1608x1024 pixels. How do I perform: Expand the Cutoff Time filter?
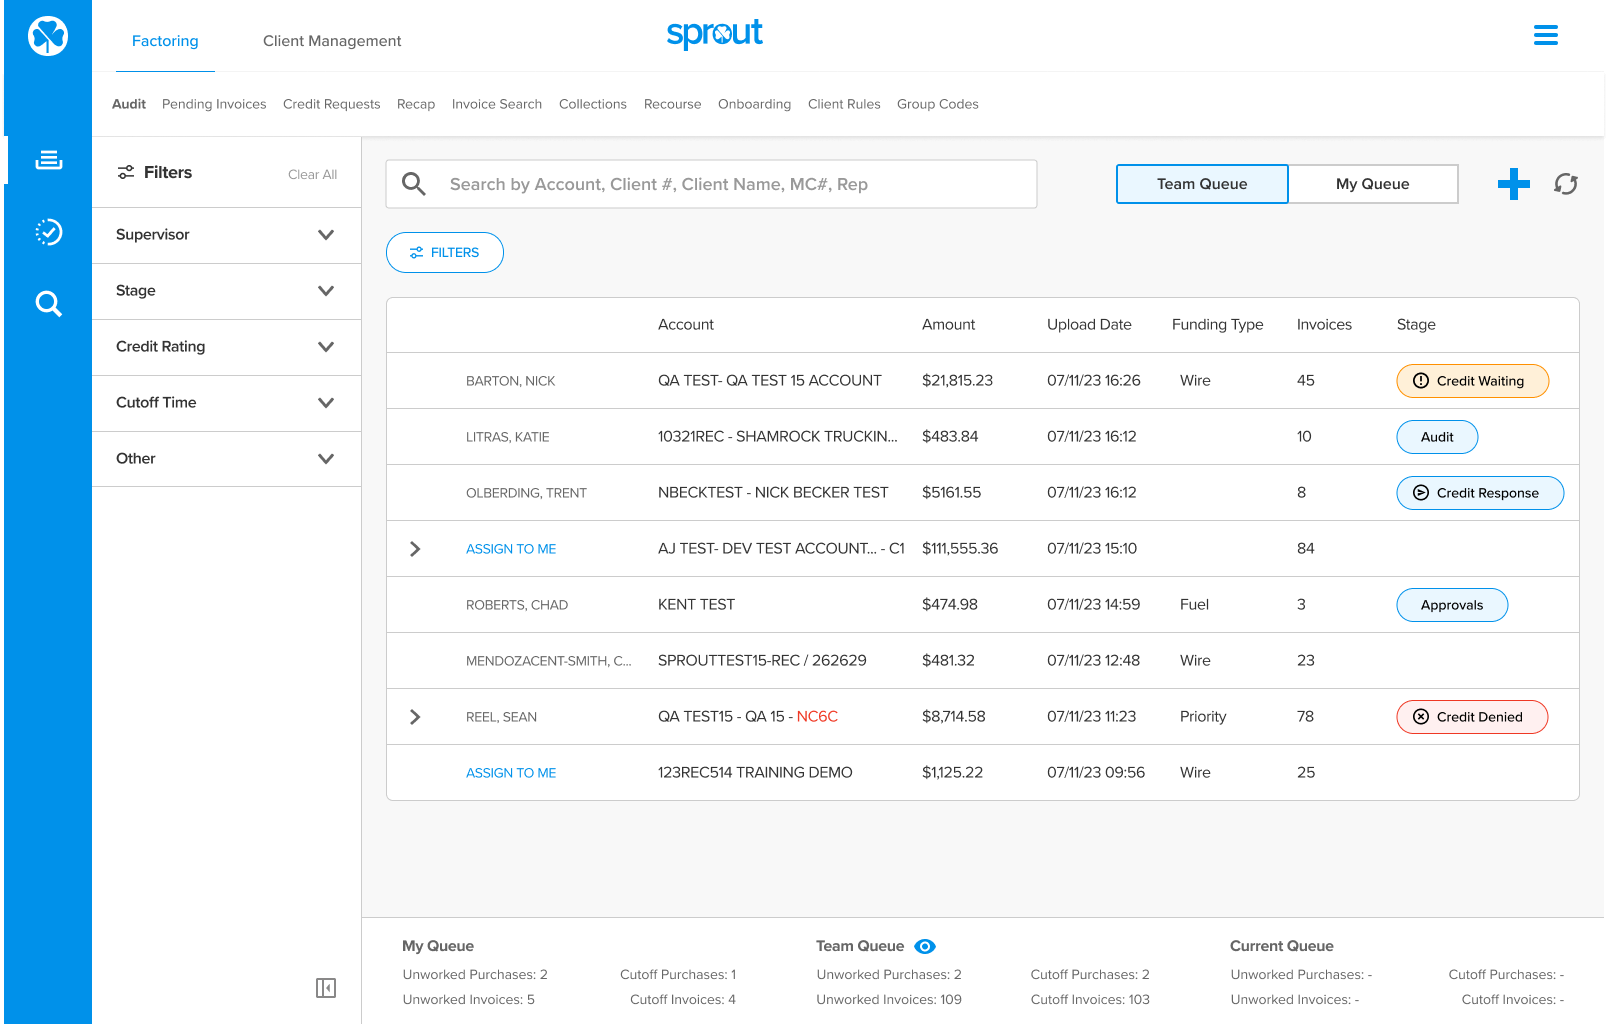pyautogui.click(x=226, y=403)
